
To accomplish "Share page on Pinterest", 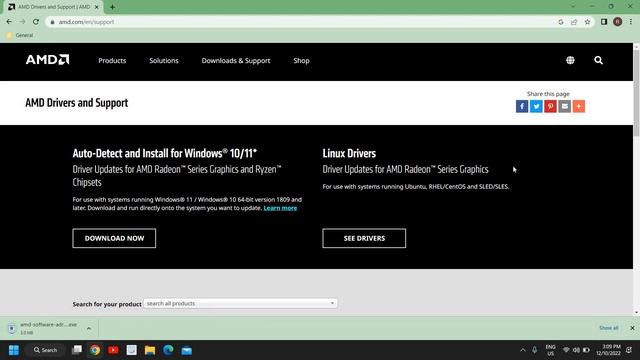I will point(550,106).
